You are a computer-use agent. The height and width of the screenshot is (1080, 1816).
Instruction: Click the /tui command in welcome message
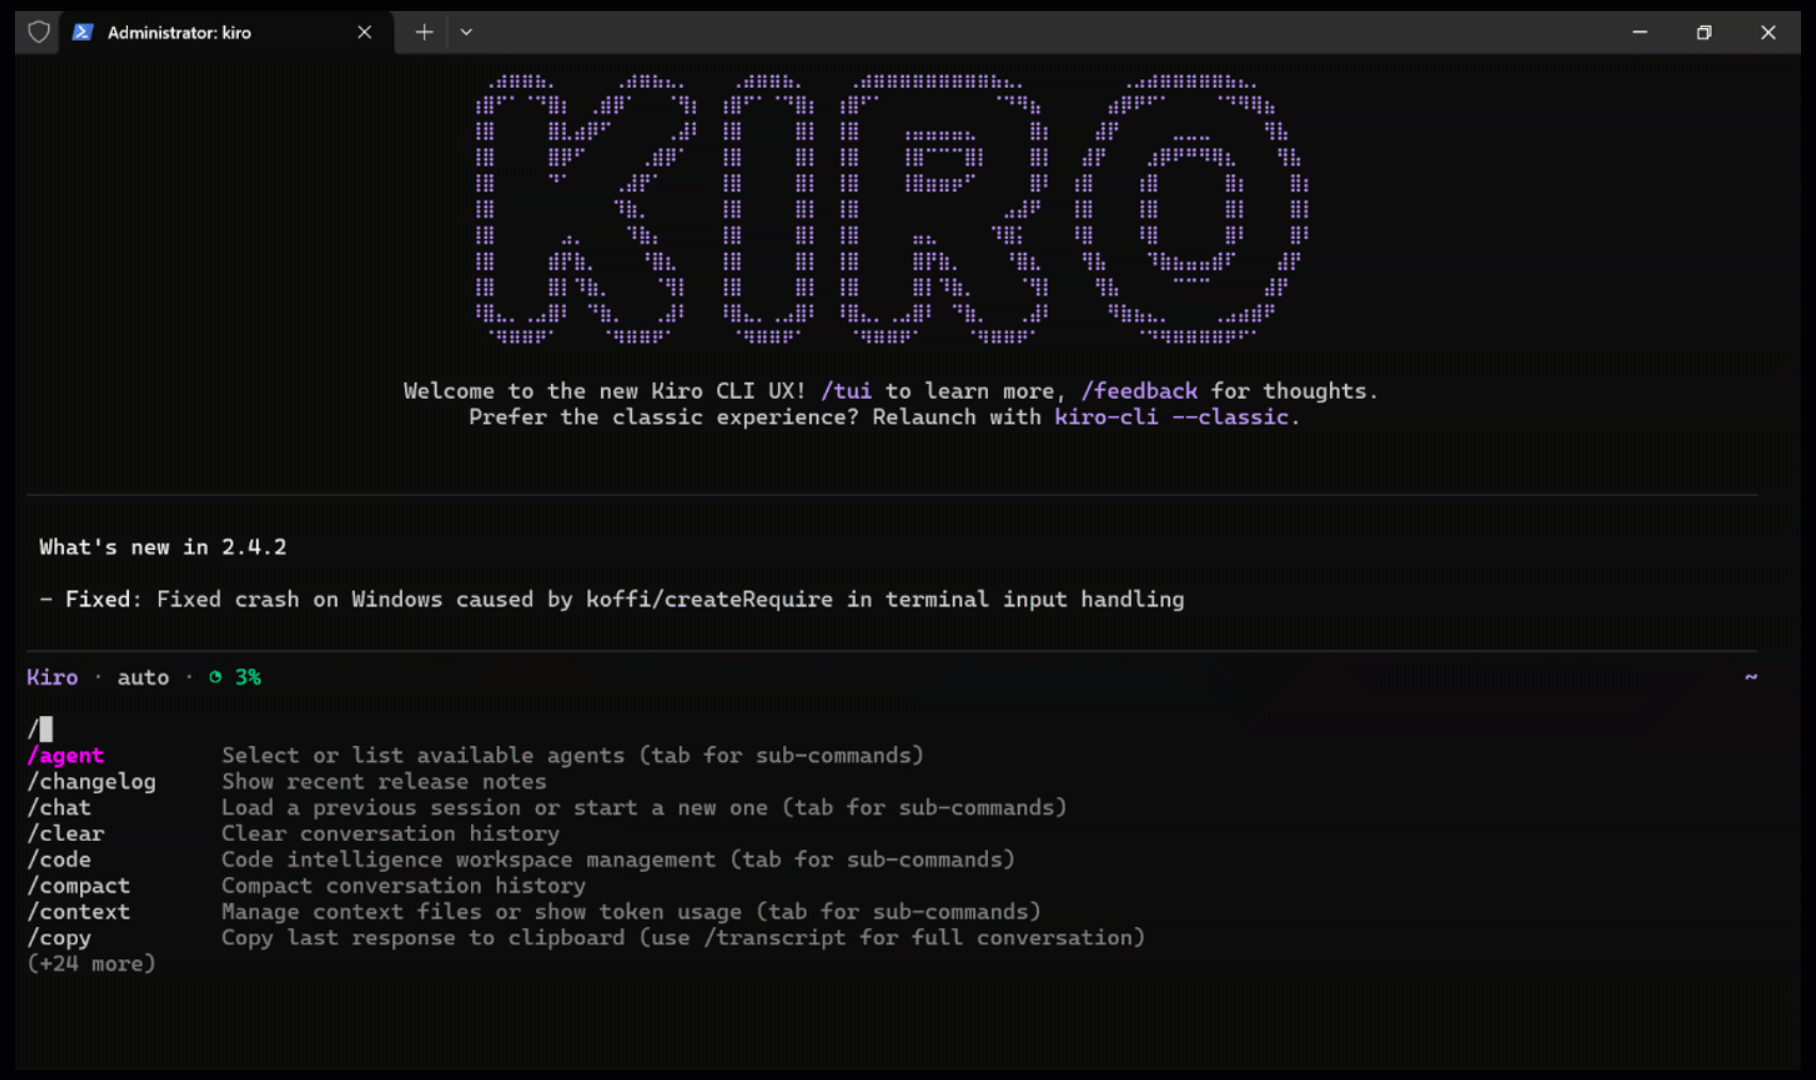point(846,391)
